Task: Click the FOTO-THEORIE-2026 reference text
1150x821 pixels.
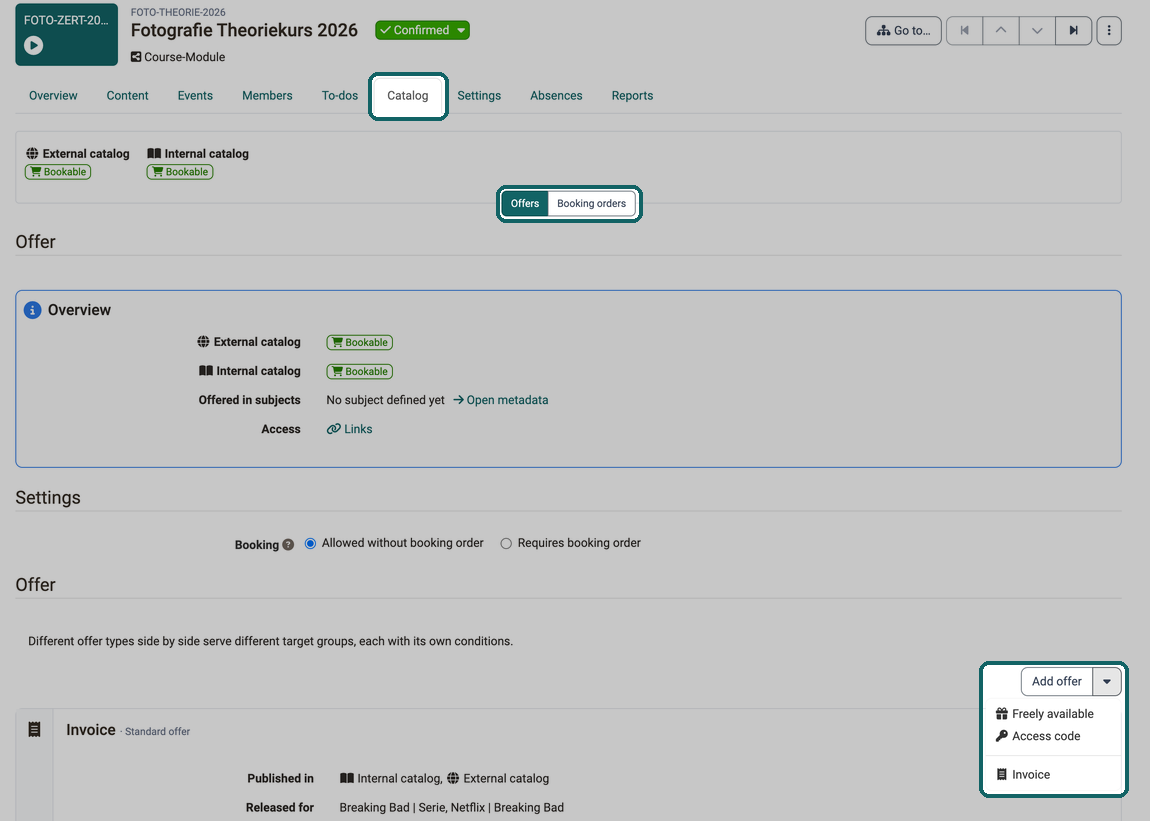Action: pyautogui.click(x=178, y=12)
